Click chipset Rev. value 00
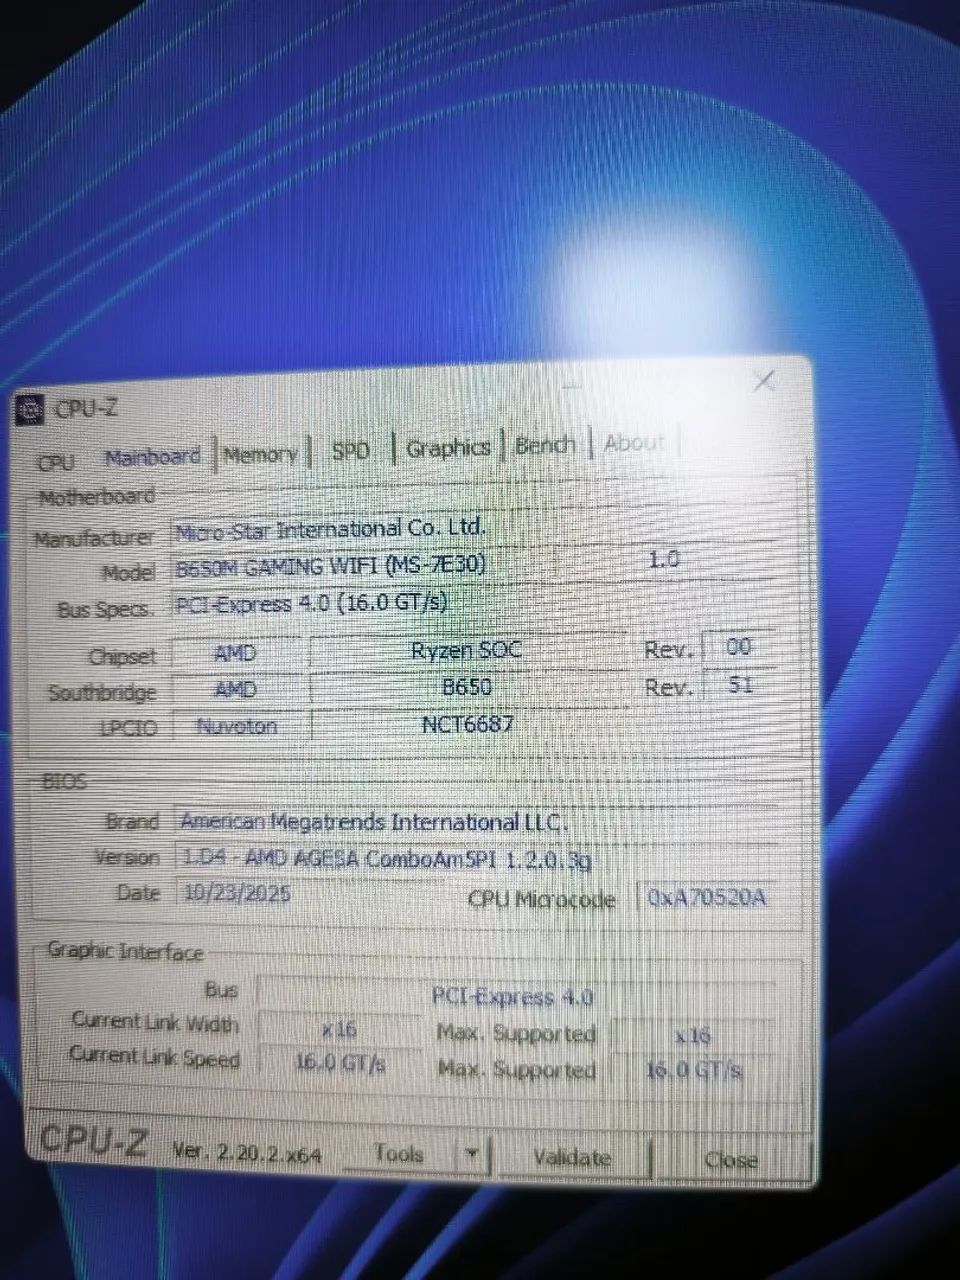This screenshot has height=1280, width=960. coord(740,647)
